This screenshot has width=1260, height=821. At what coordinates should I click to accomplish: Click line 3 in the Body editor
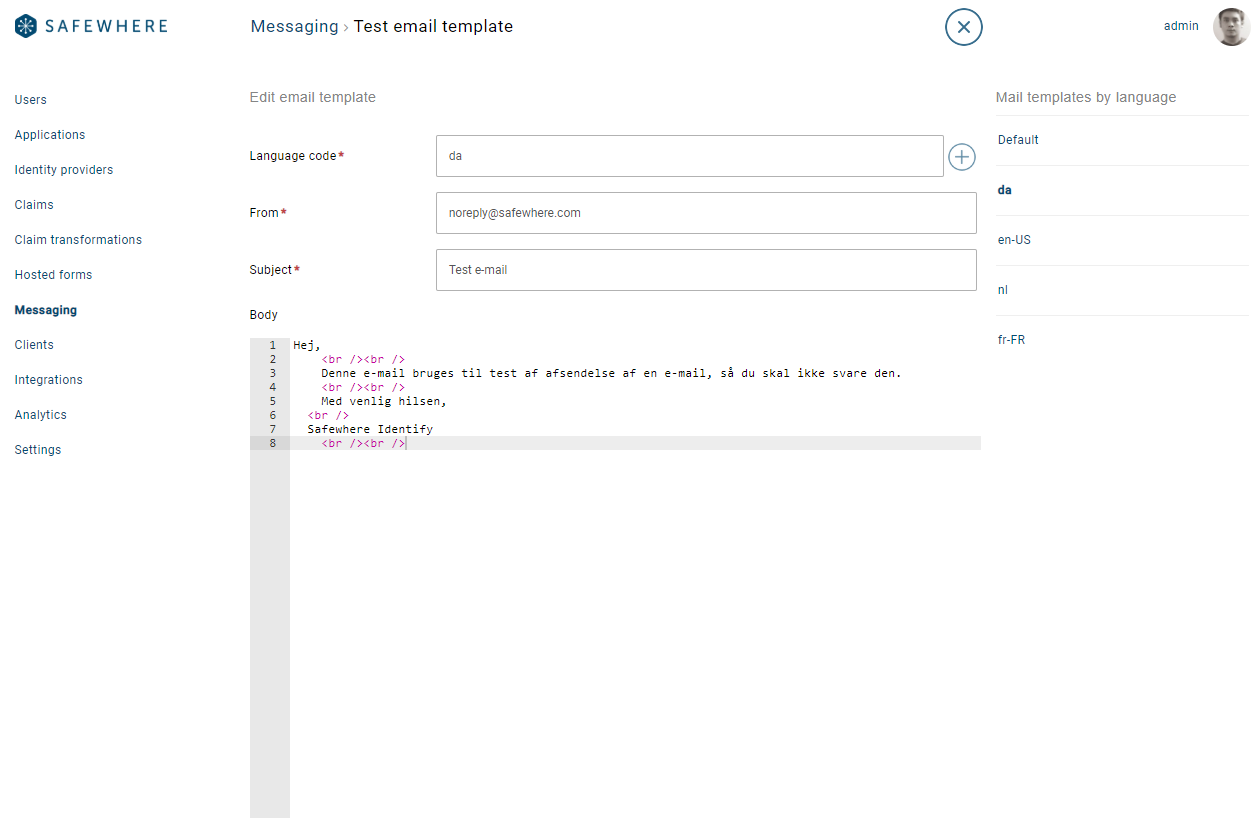click(600, 372)
